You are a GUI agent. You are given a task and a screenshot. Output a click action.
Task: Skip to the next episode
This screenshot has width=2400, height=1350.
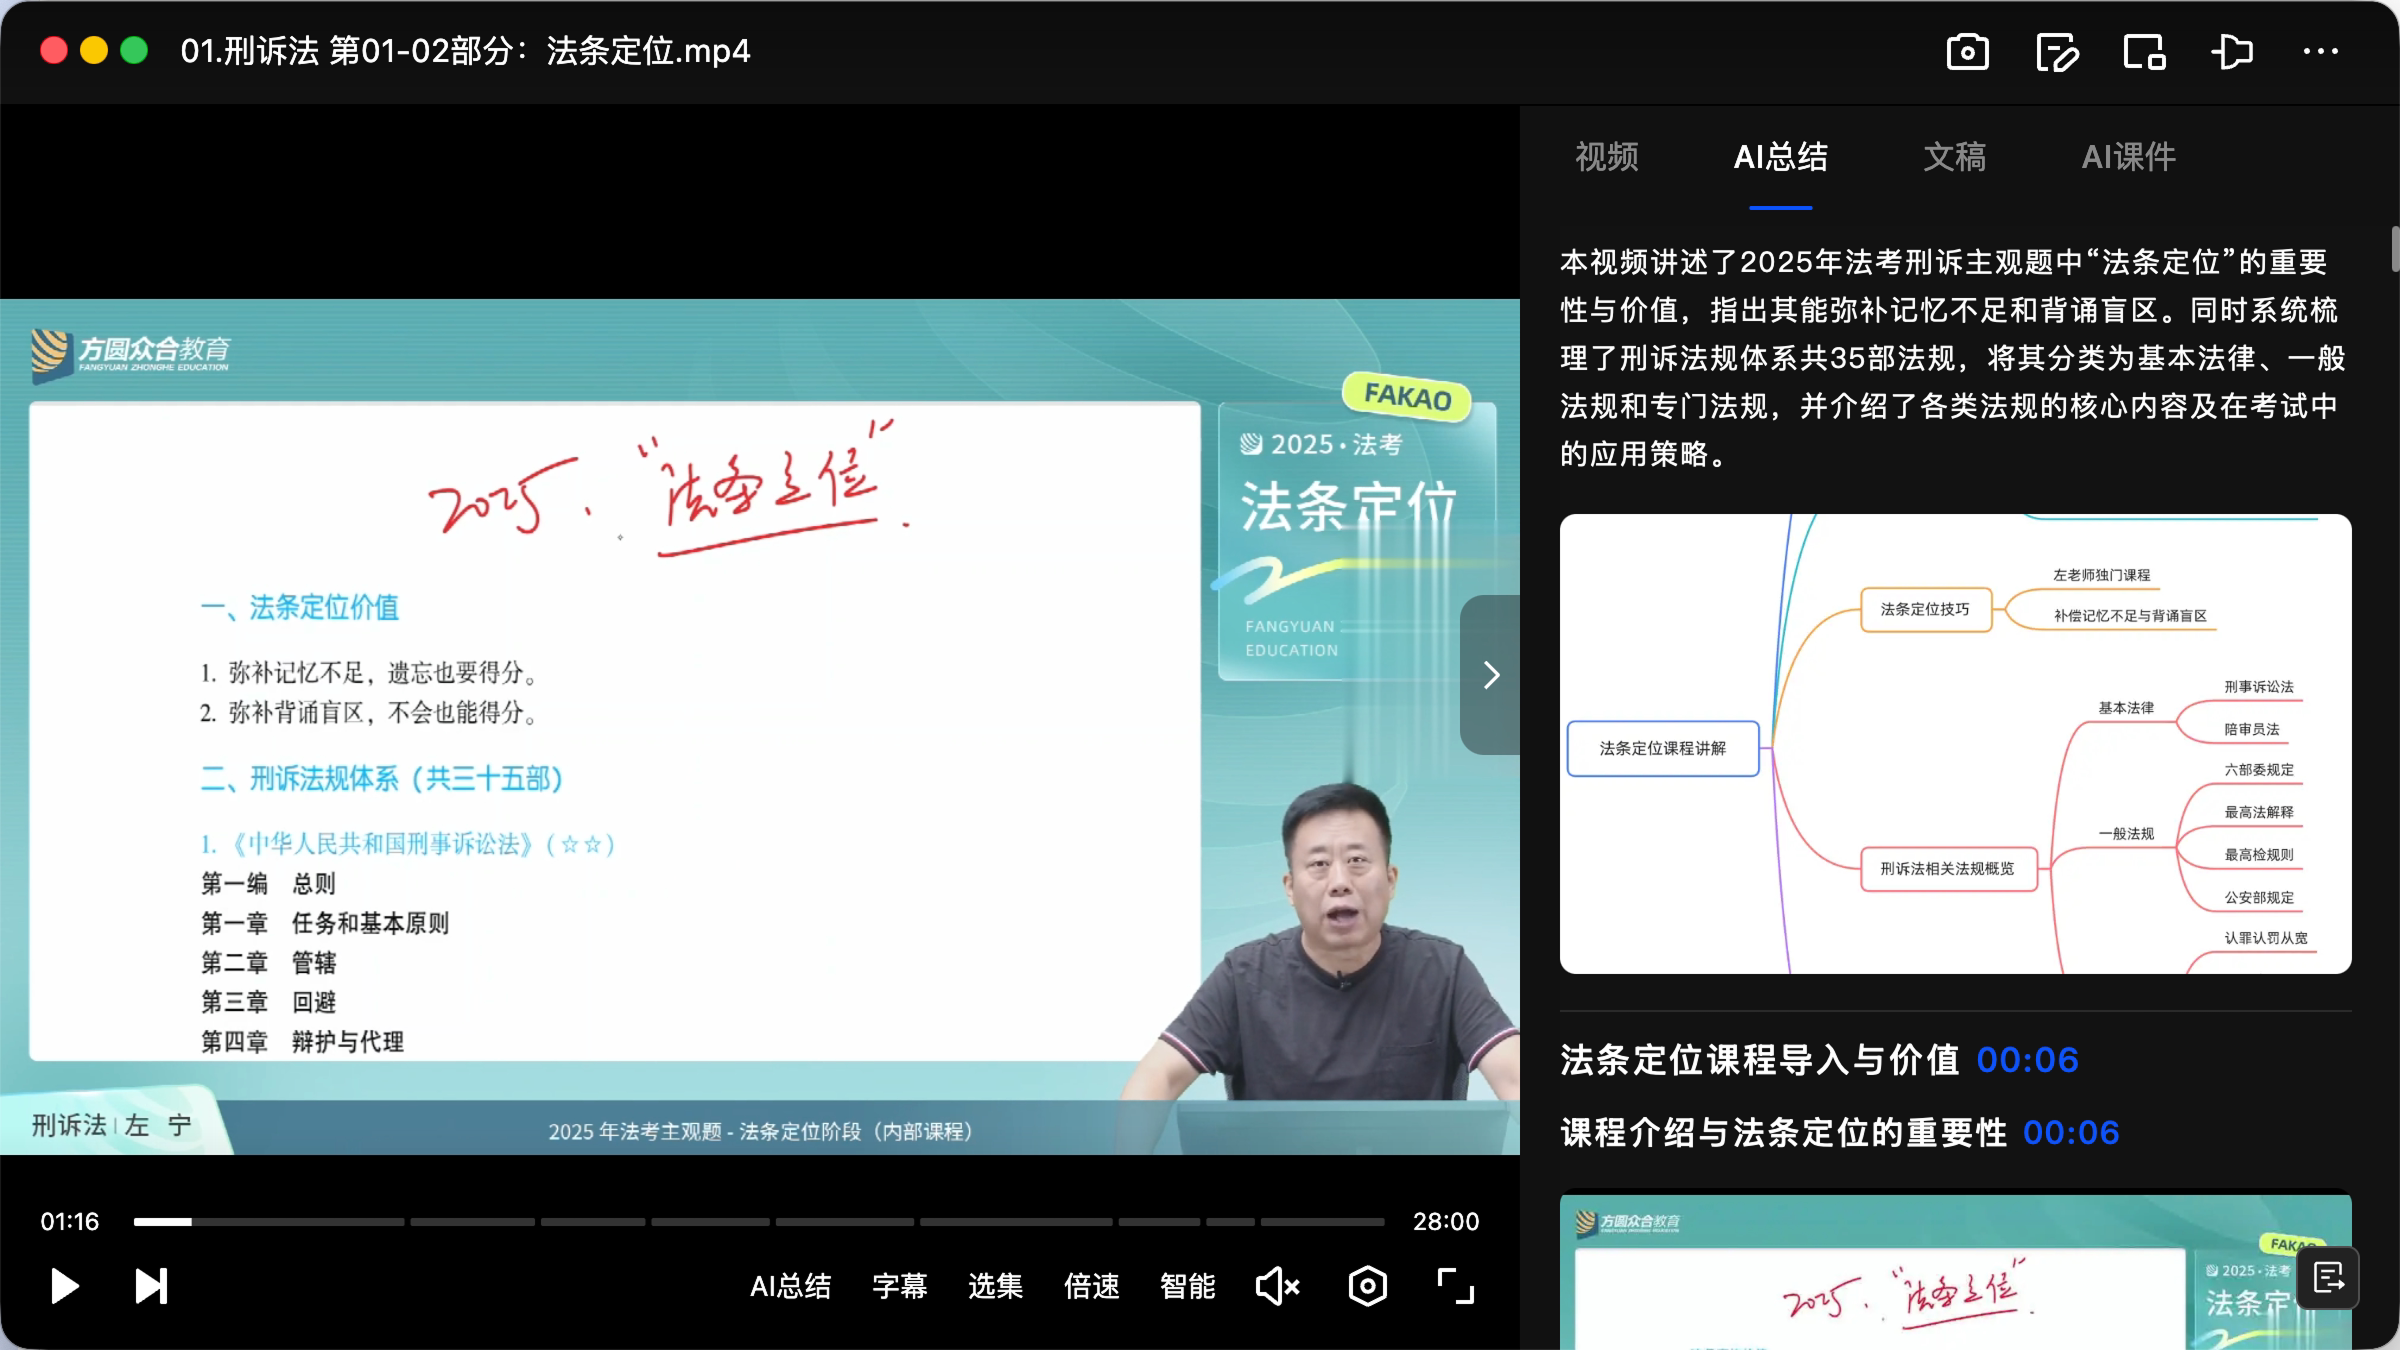click(x=151, y=1286)
